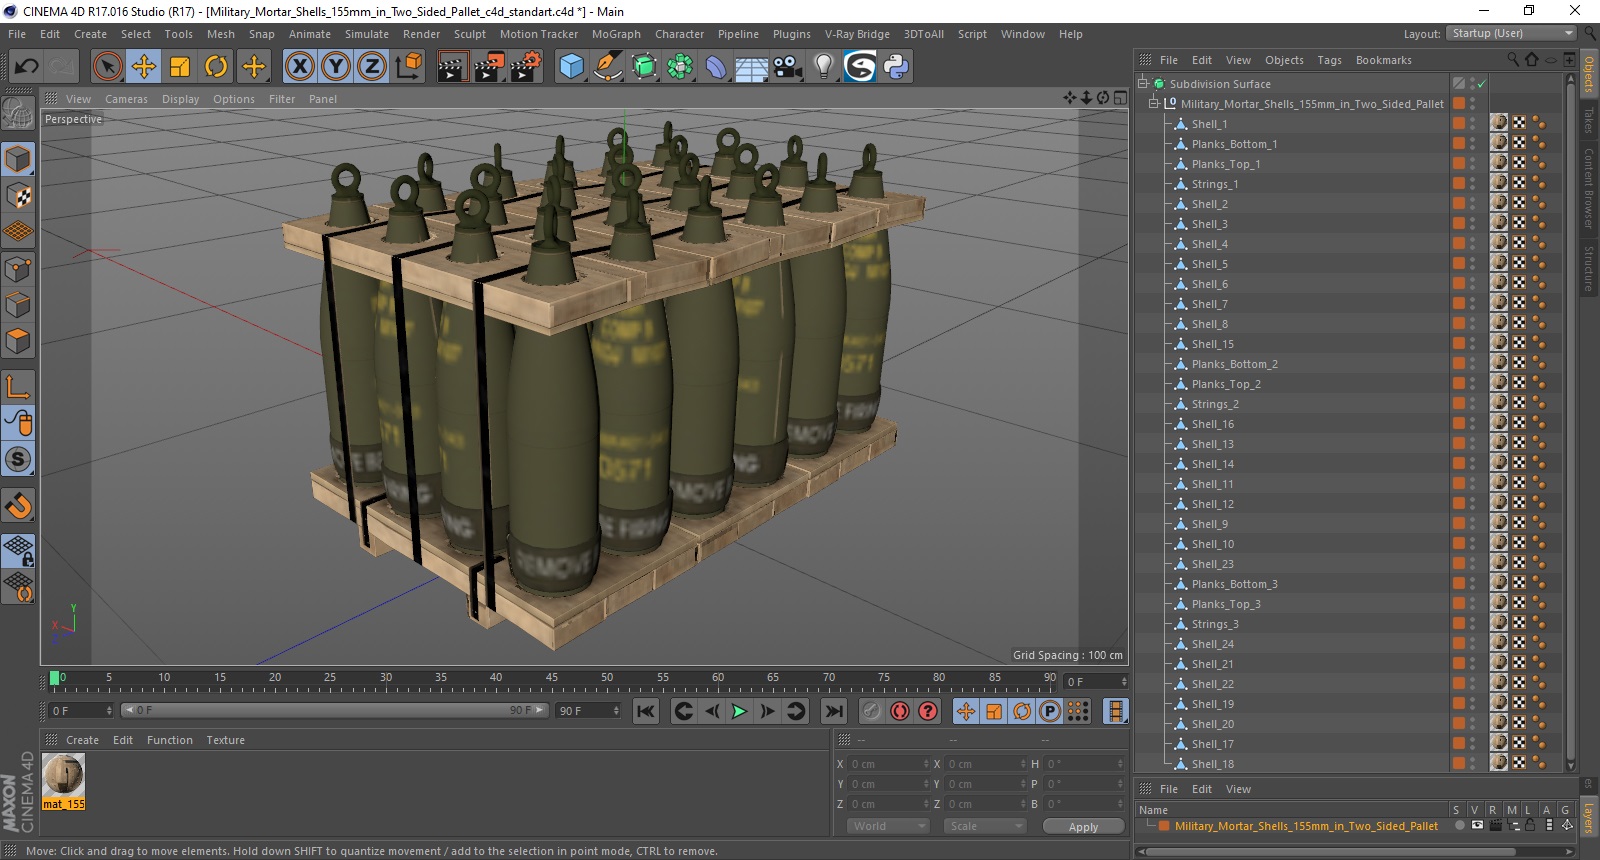Open the Simulate menu
This screenshot has height=860, width=1600.
(x=367, y=34)
